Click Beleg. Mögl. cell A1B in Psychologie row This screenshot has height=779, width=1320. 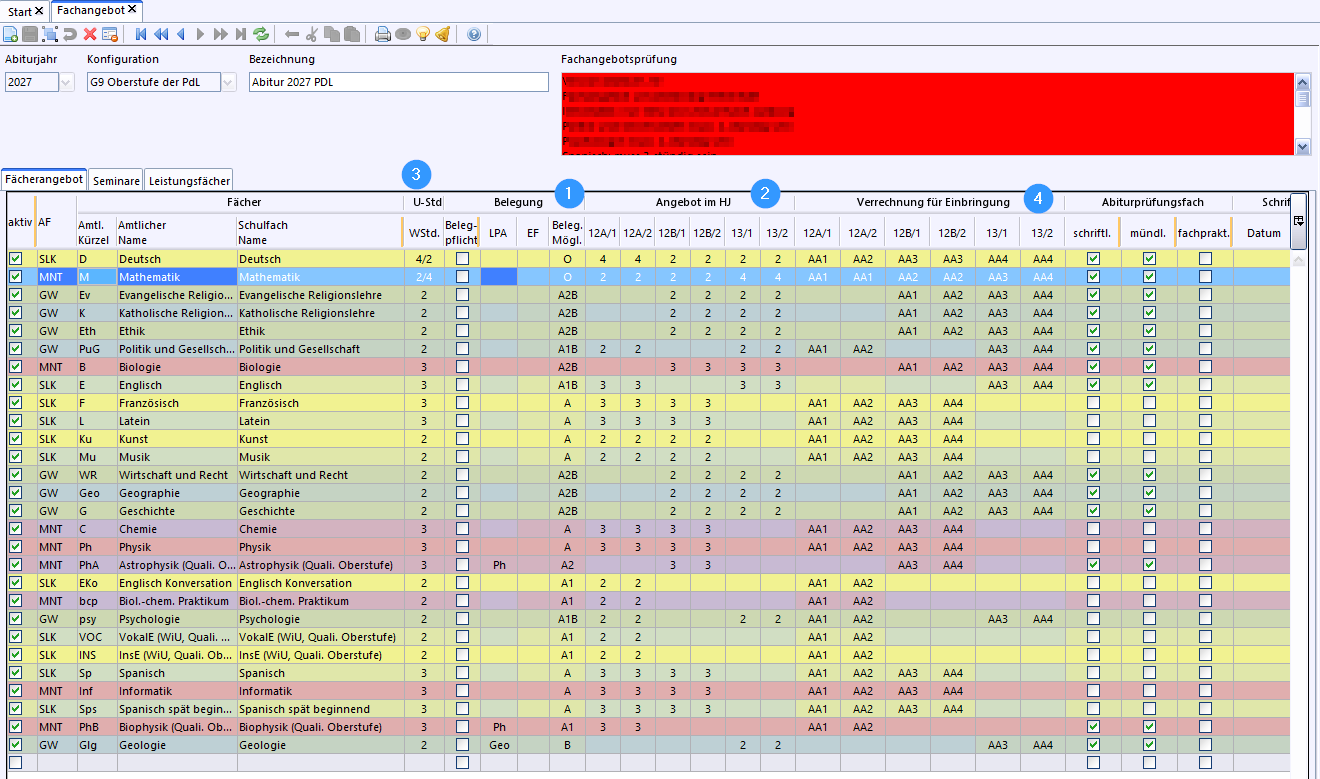[x=567, y=619]
